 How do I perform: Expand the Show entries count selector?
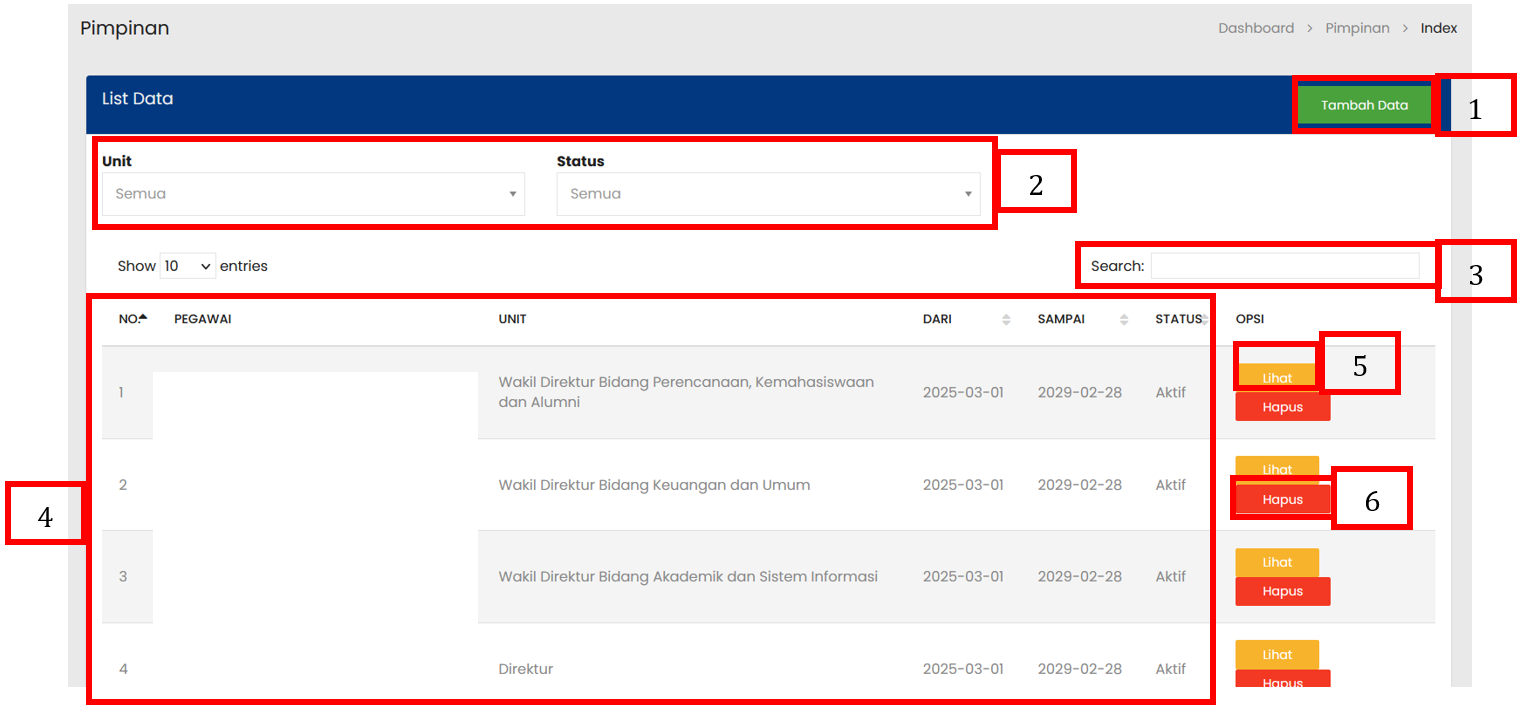coord(188,266)
